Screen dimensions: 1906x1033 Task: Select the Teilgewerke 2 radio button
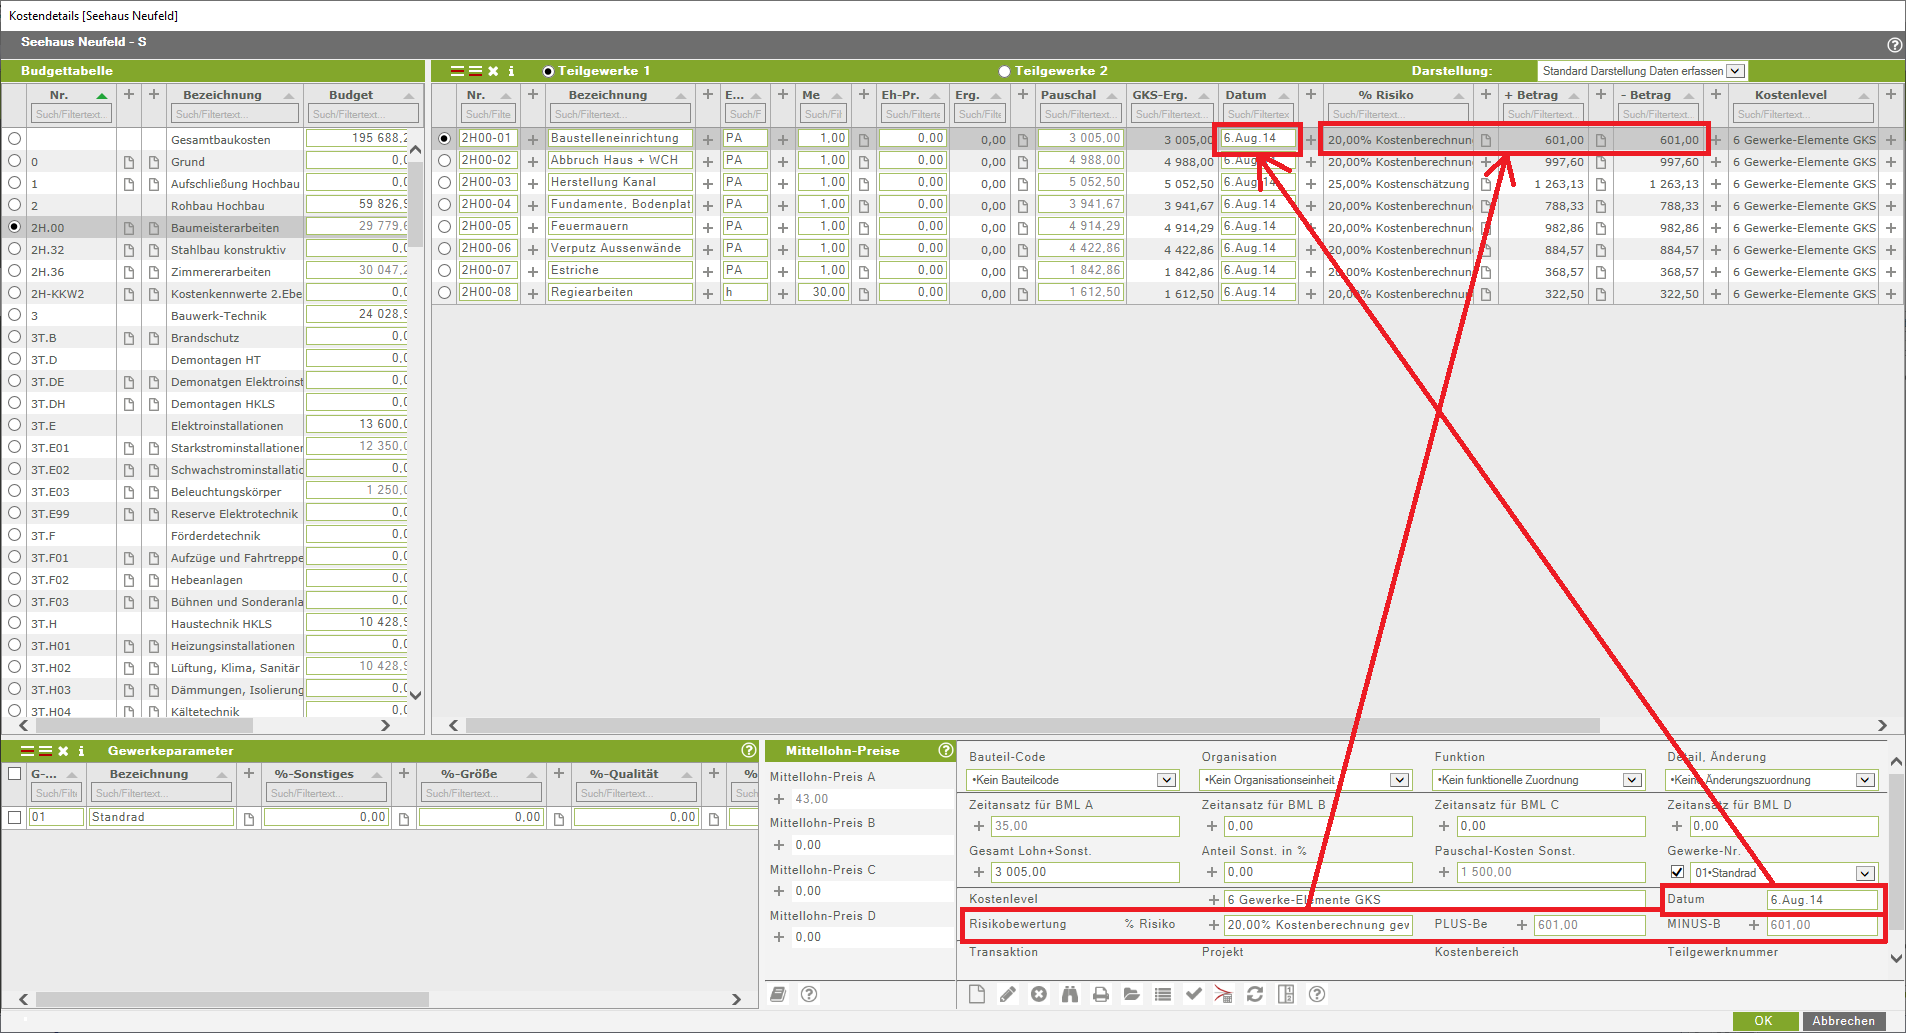(1004, 72)
